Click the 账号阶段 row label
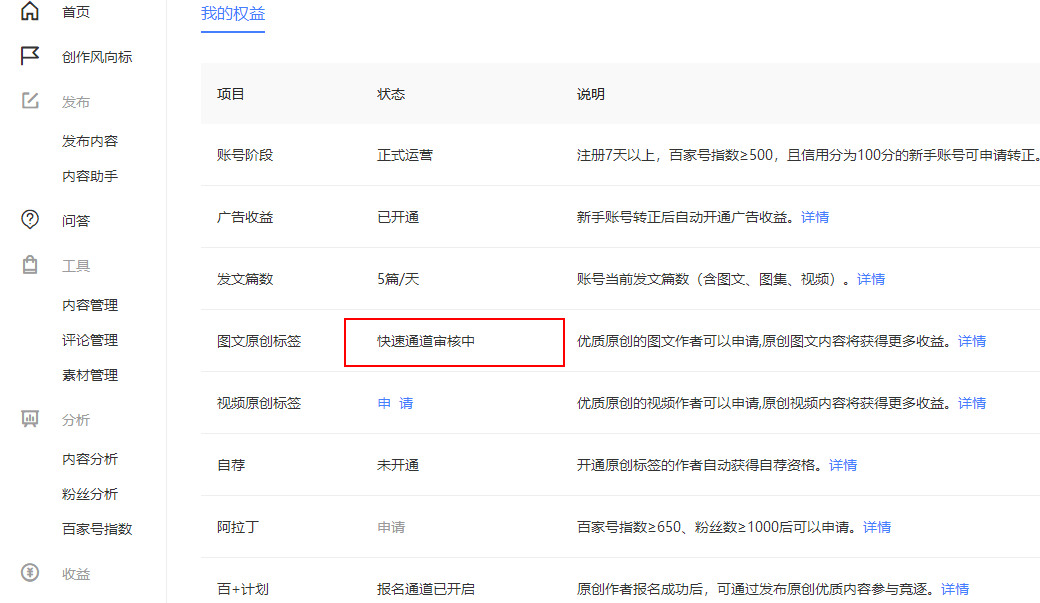 point(245,155)
